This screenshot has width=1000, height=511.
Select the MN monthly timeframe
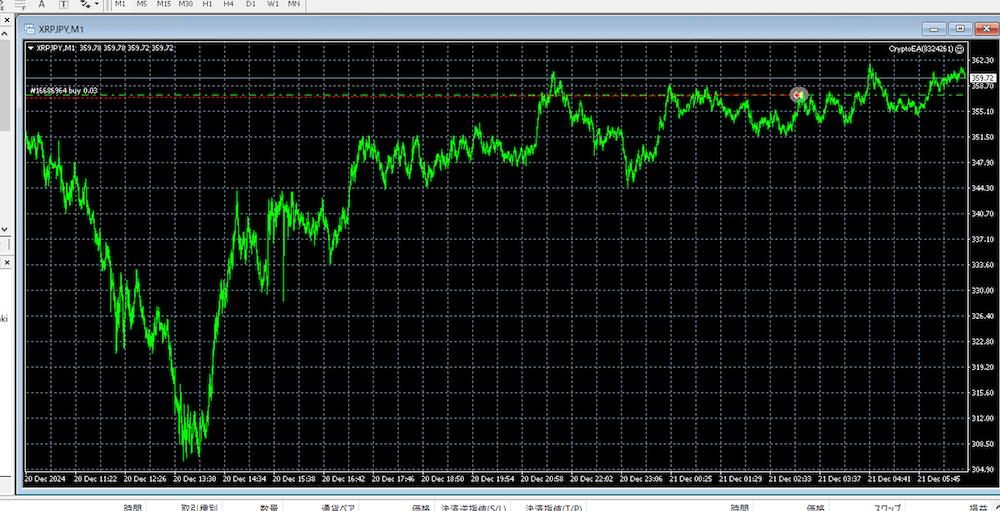tap(294, 4)
